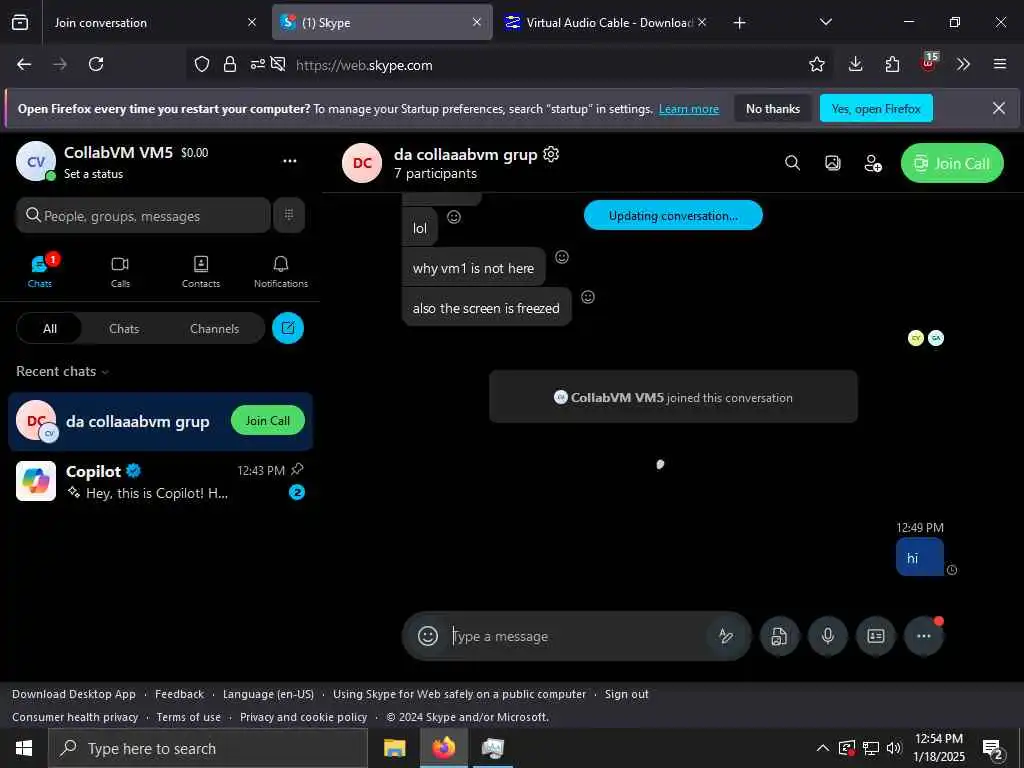Open the Chats section in Skype sidebar
Viewport: 1024px width, 768px height.
(40, 271)
